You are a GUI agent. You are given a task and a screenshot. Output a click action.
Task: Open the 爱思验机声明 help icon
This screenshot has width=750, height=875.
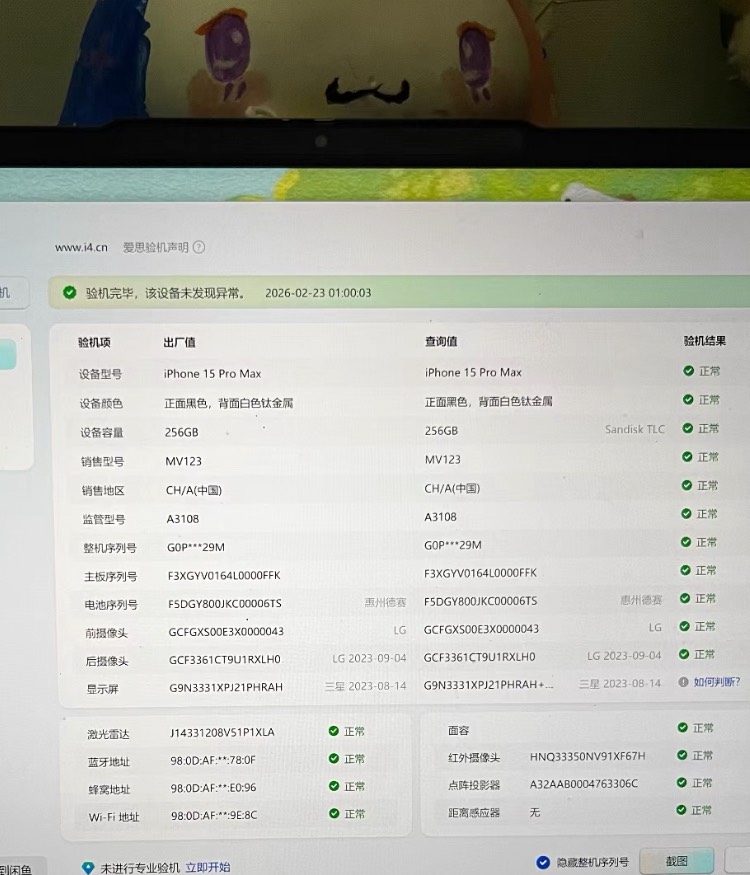click(x=199, y=247)
